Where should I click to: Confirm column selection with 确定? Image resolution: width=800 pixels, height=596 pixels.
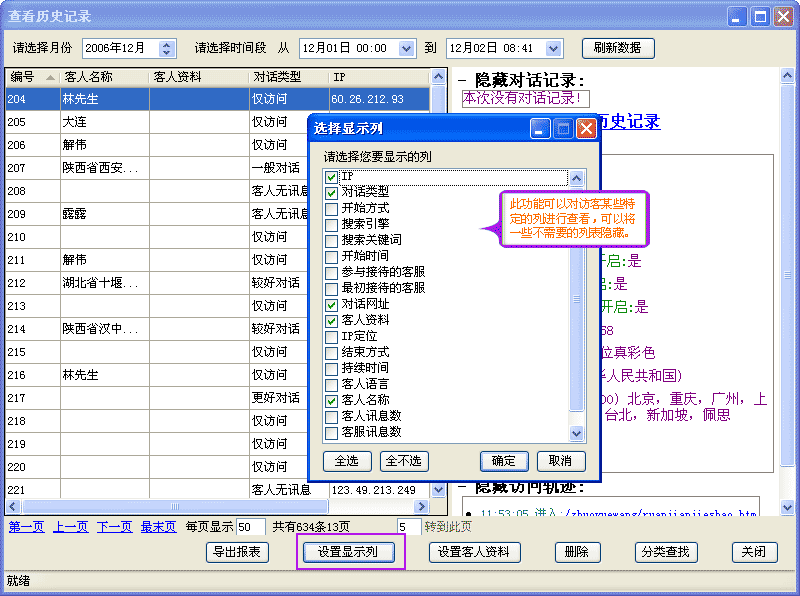point(504,461)
